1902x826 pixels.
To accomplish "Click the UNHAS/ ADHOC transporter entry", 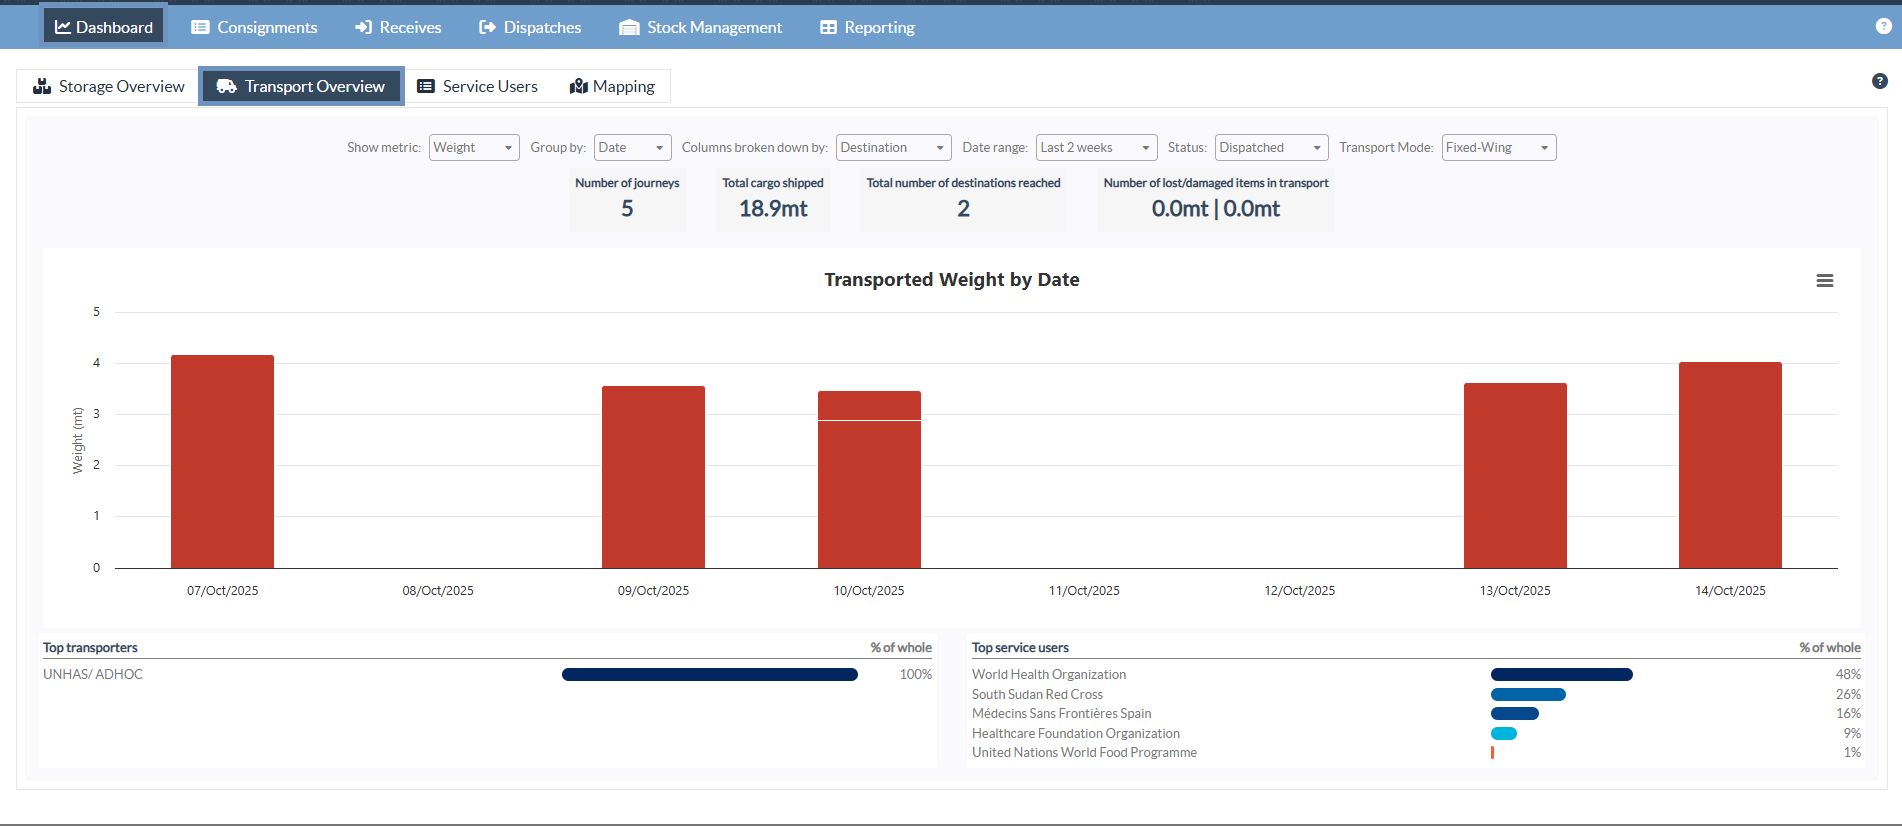I will point(93,674).
